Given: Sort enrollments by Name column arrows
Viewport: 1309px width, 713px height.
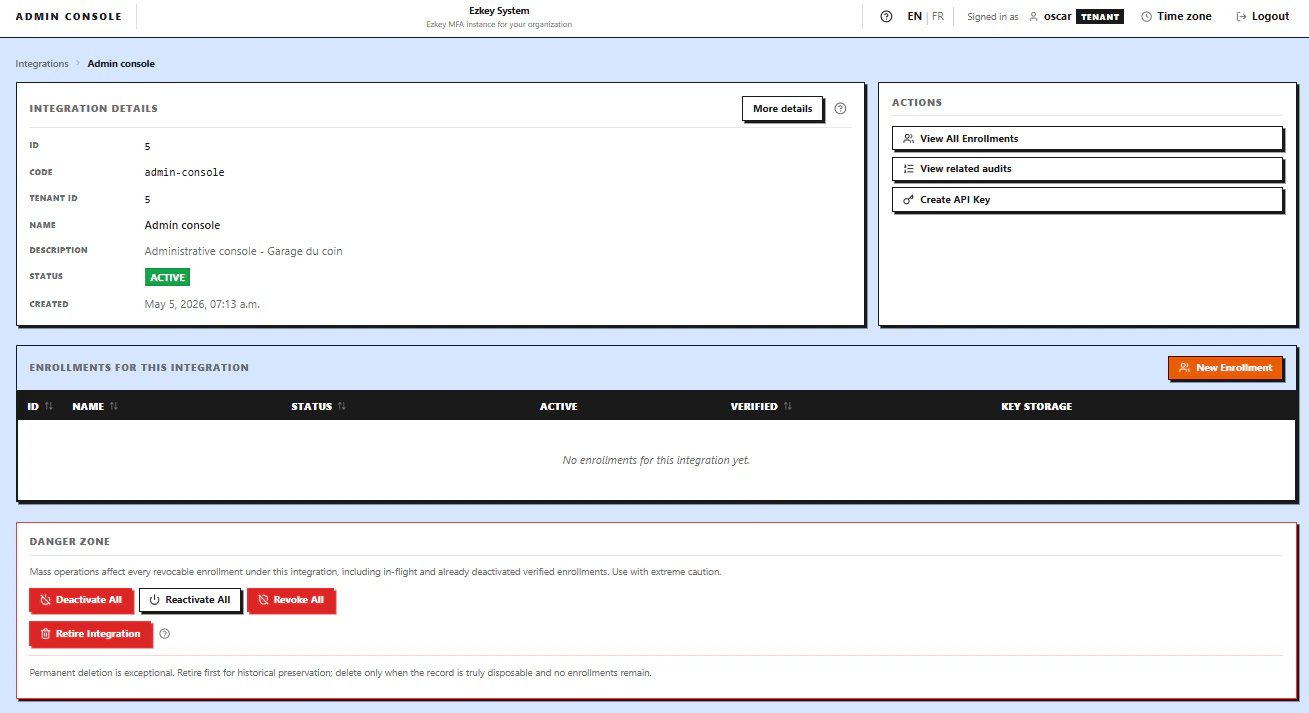Looking at the screenshot, I should (x=114, y=407).
